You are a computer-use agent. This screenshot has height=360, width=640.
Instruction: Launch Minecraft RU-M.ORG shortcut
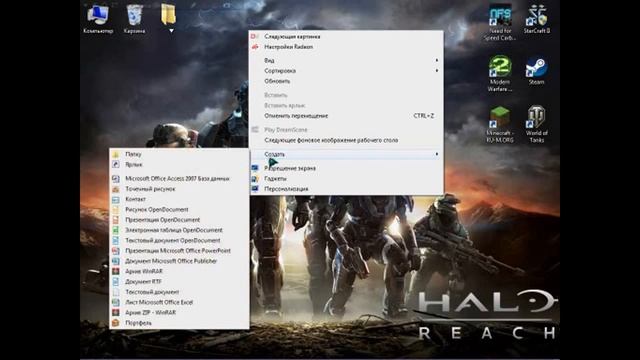click(500, 124)
